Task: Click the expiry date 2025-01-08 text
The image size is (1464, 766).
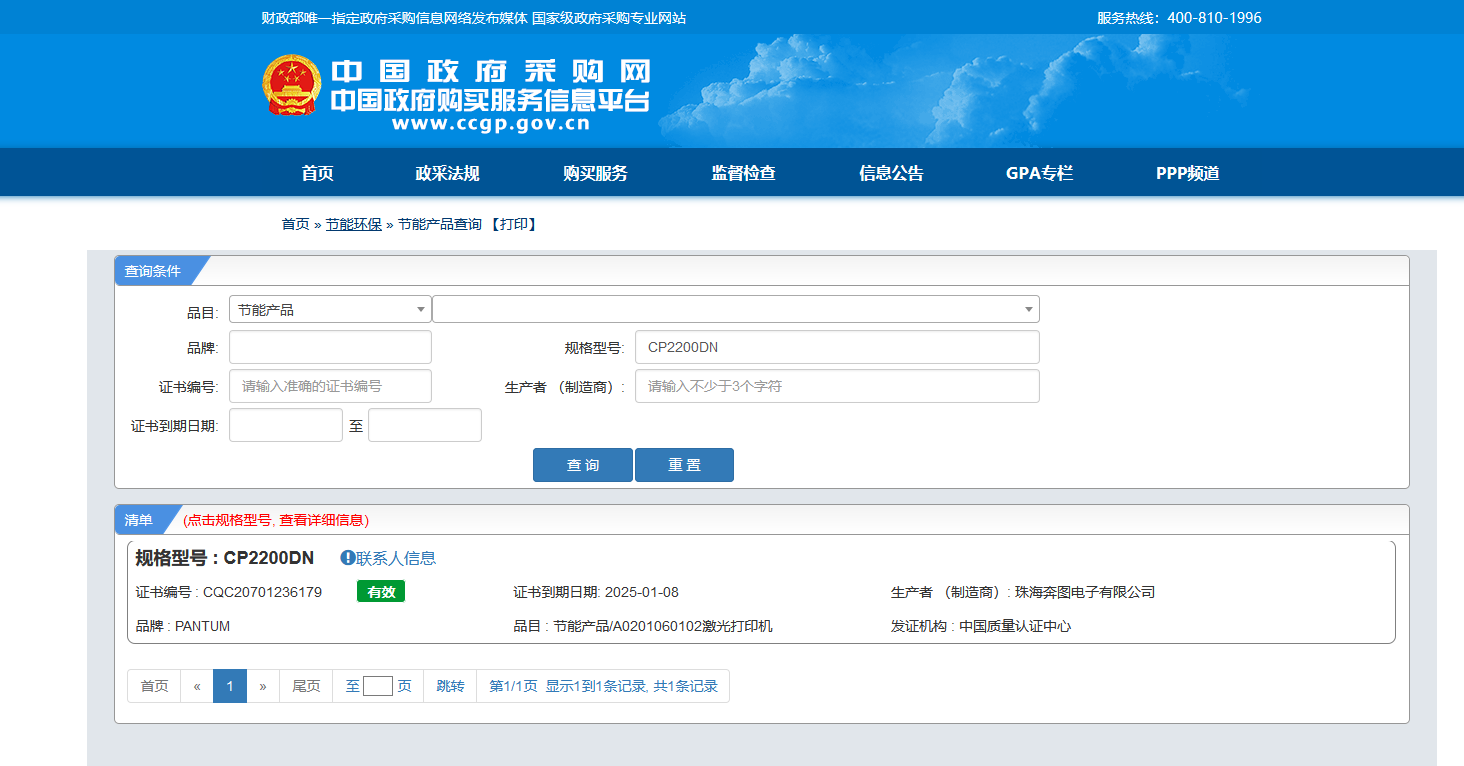Action: coord(641,592)
